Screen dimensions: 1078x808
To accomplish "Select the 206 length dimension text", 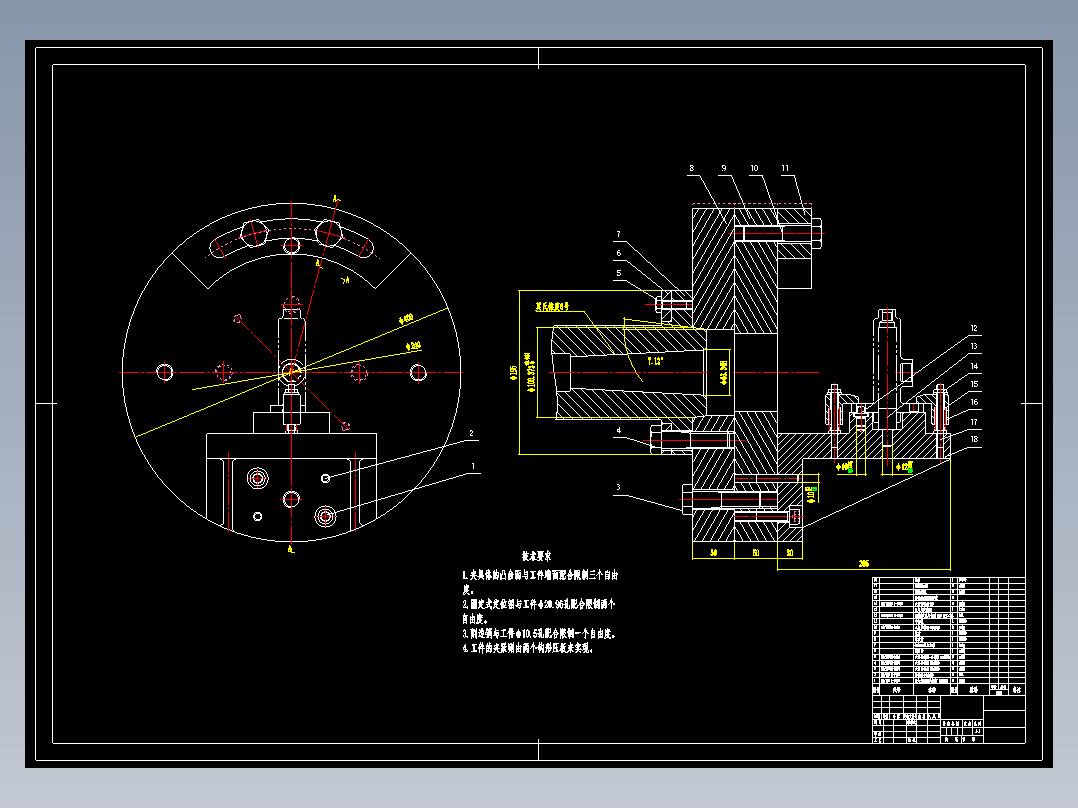I will coord(864,564).
